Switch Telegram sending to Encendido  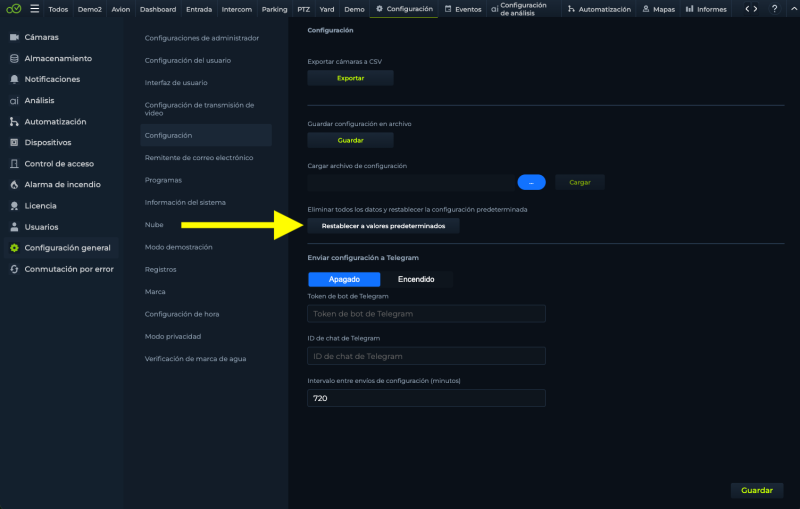[416, 279]
